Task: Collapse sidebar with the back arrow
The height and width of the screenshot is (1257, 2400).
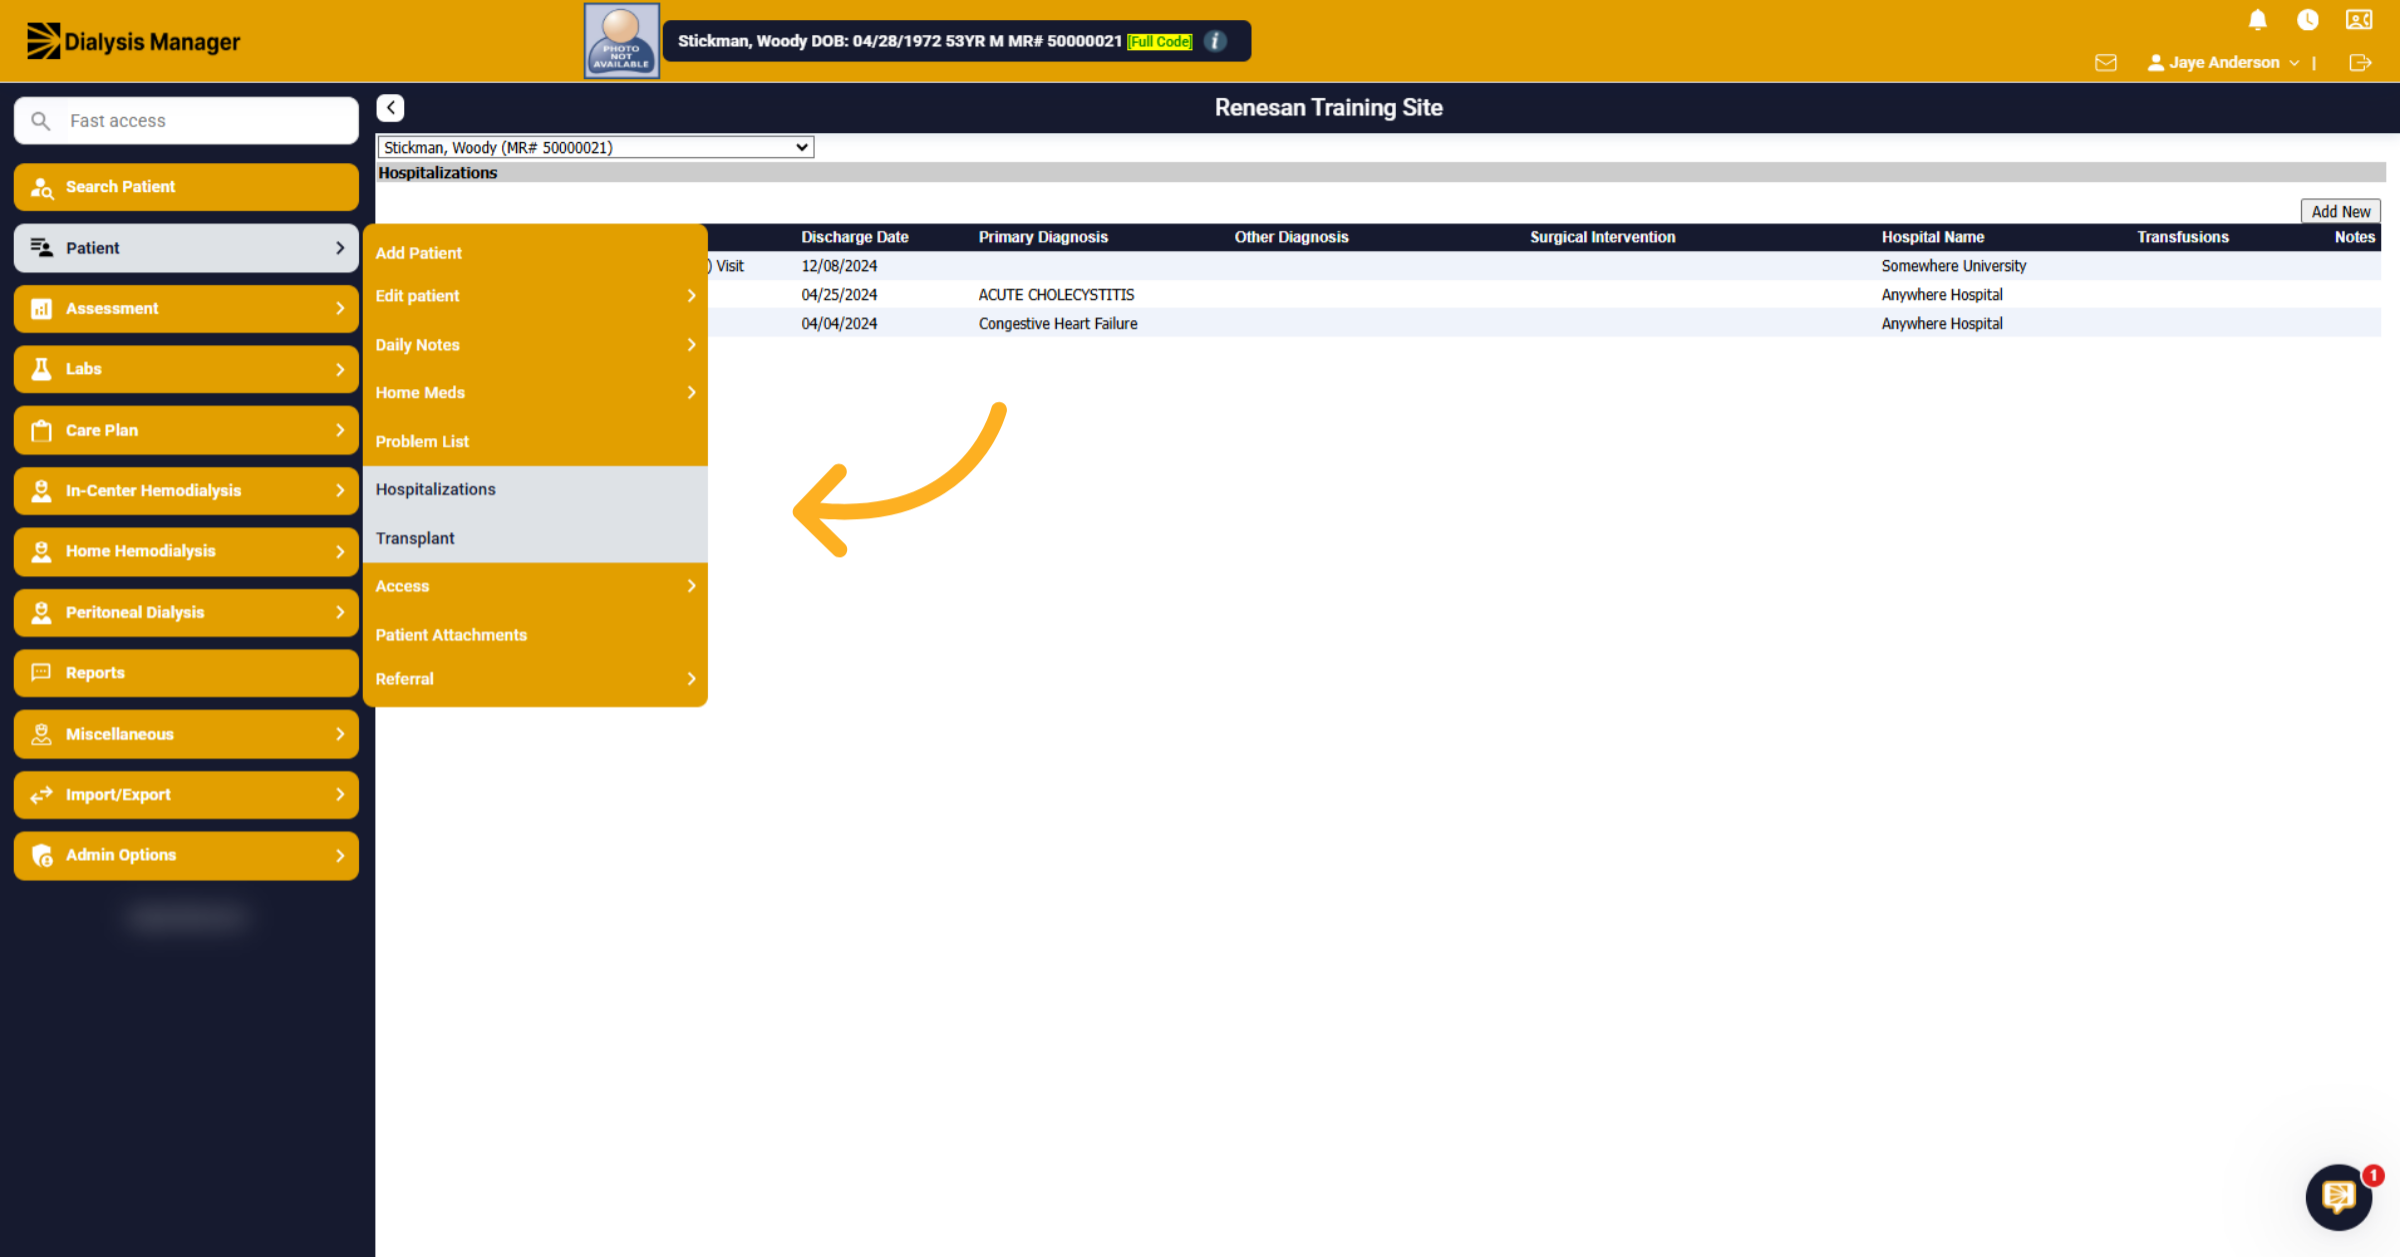Action: [390, 107]
